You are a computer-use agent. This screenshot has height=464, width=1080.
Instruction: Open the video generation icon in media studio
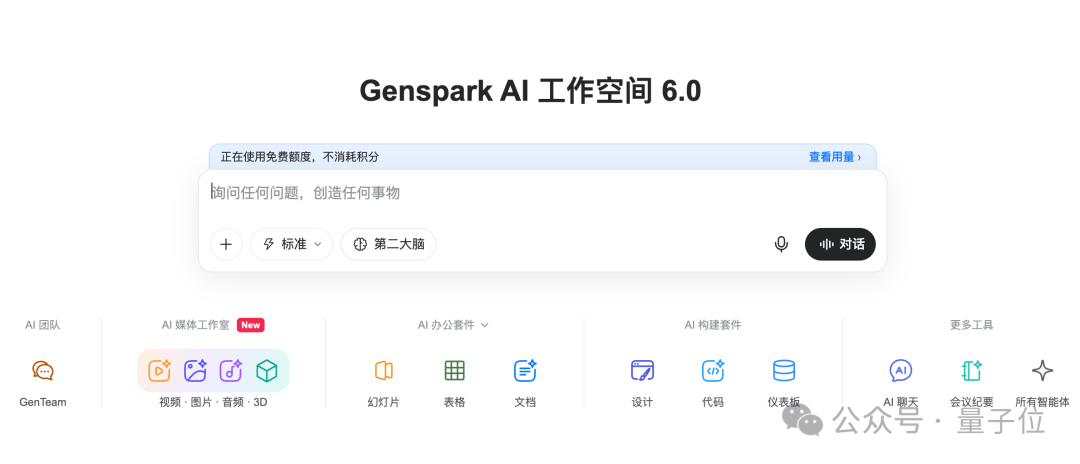pyautogui.click(x=159, y=371)
